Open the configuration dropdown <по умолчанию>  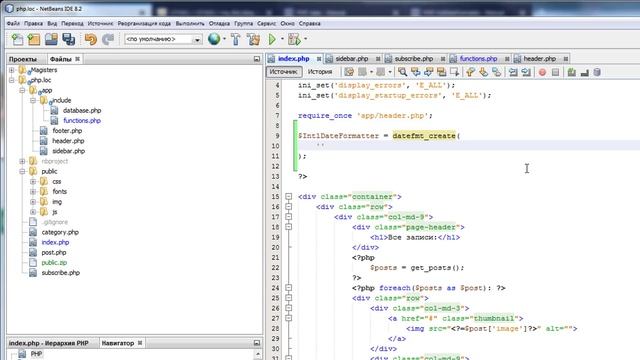(163, 39)
